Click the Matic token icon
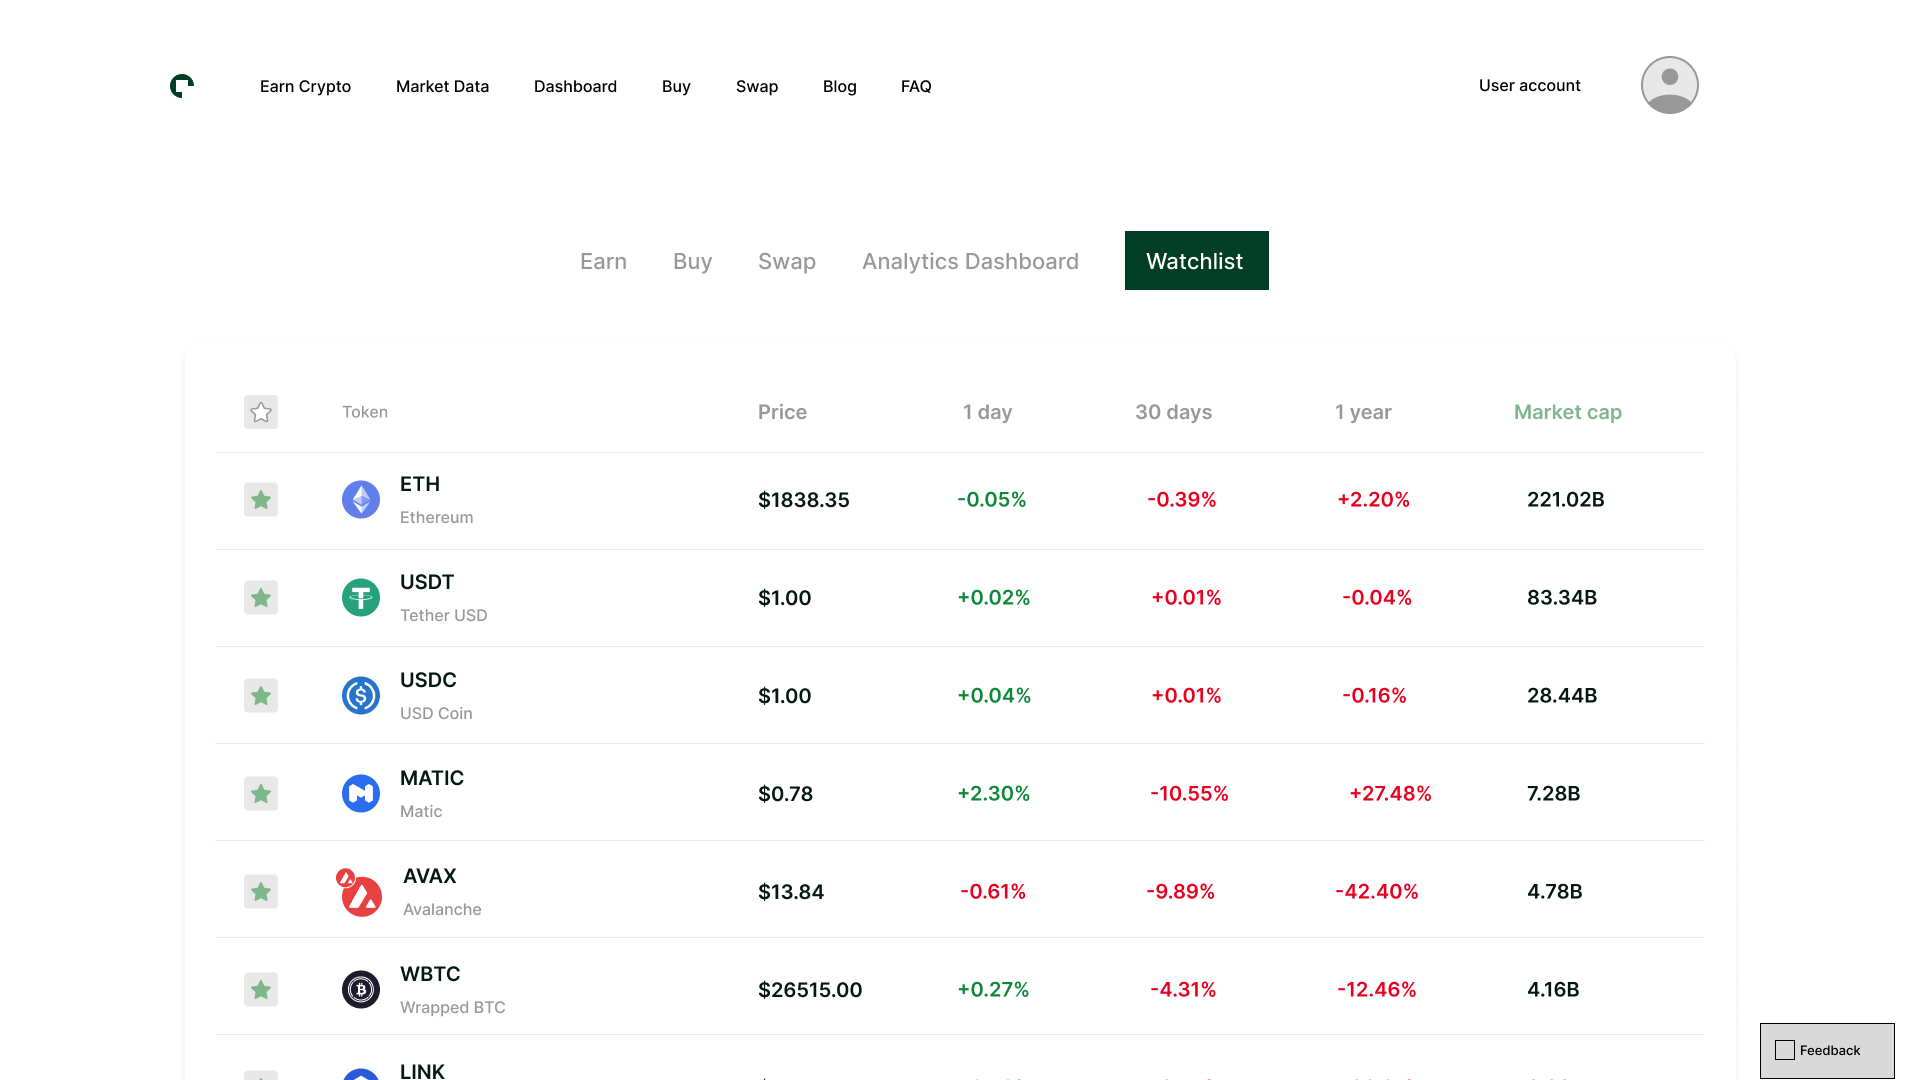 pos(361,793)
